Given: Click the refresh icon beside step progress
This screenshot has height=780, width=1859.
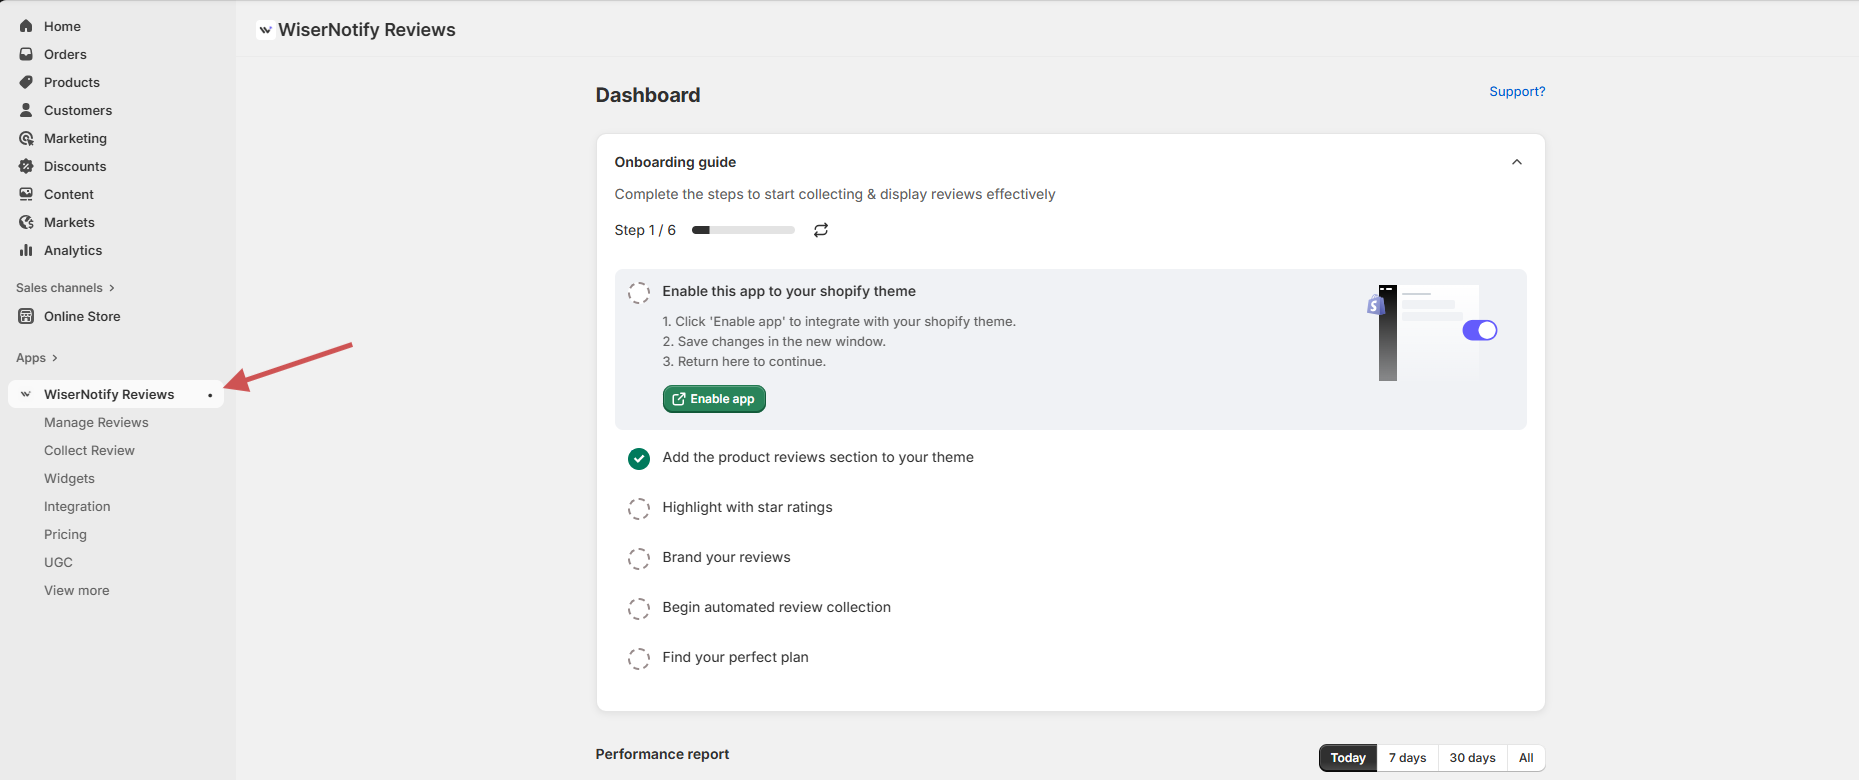Looking at the screenshot, I should click(x=821, y=230).
